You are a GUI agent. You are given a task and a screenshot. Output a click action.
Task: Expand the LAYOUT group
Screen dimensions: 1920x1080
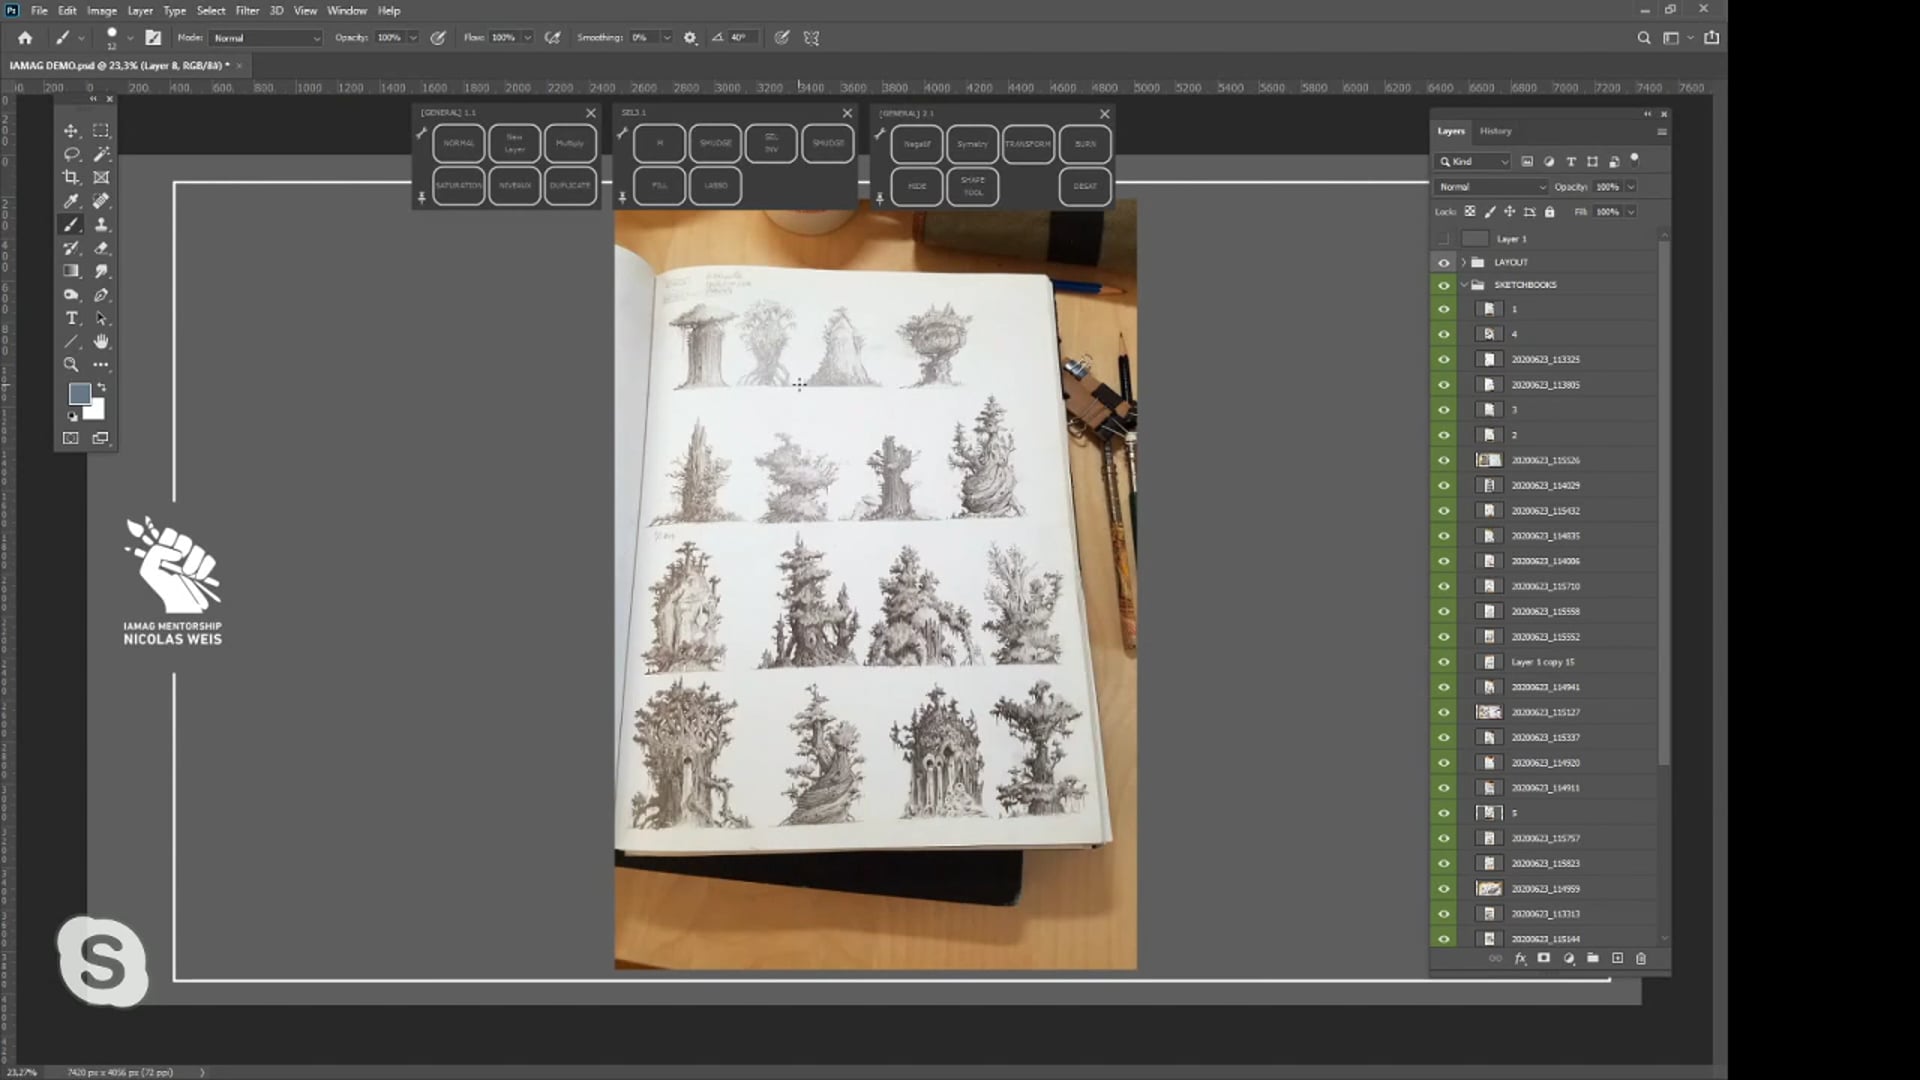(1464, 262)
